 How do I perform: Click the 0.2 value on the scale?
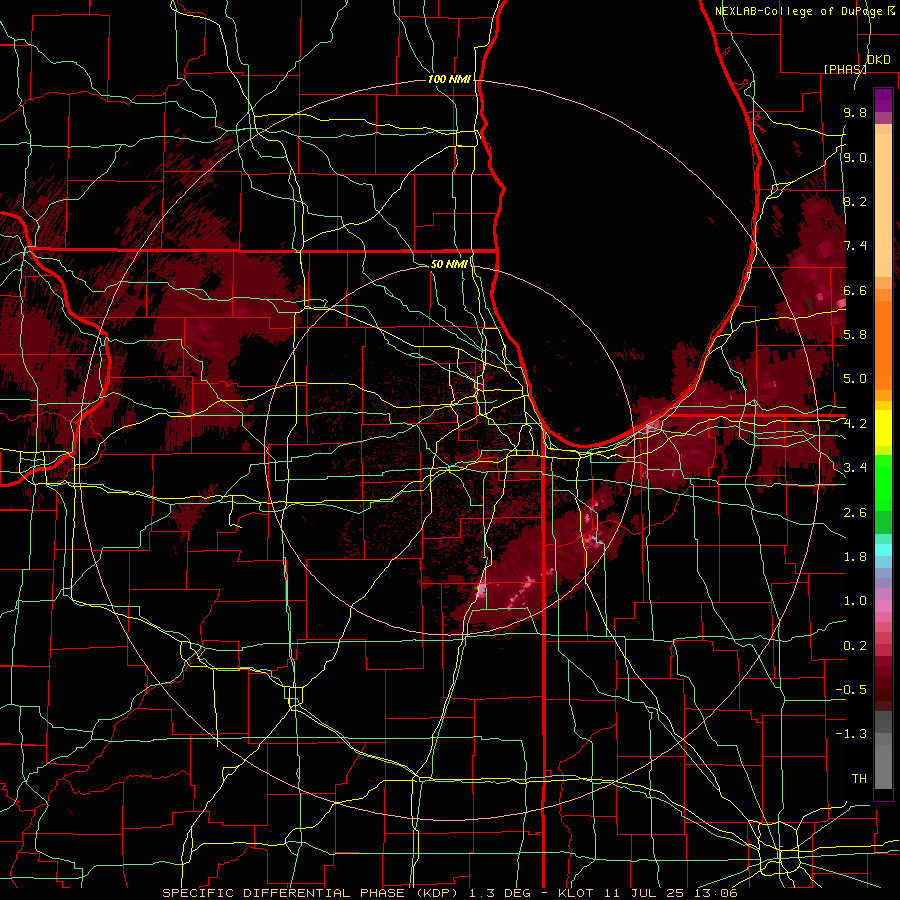point(855,646)
